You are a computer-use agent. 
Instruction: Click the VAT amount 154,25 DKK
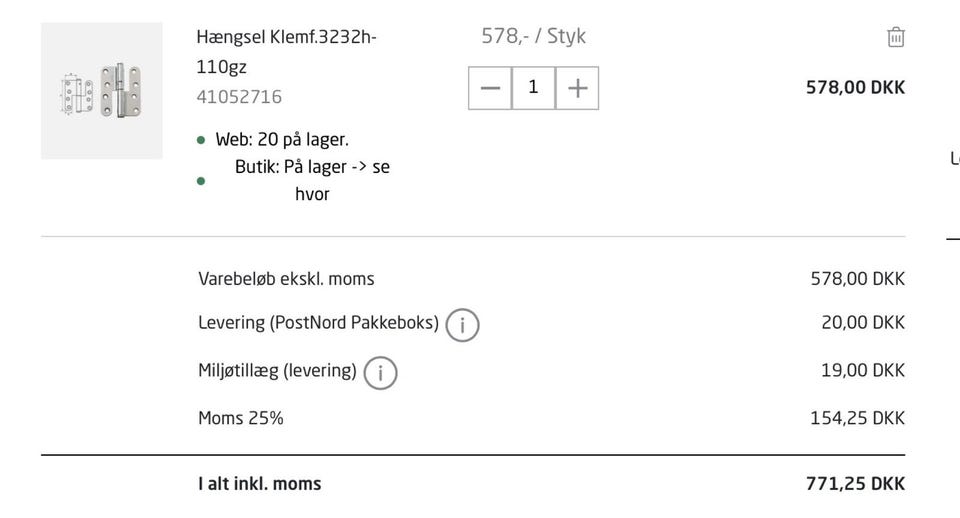point(857,418)
